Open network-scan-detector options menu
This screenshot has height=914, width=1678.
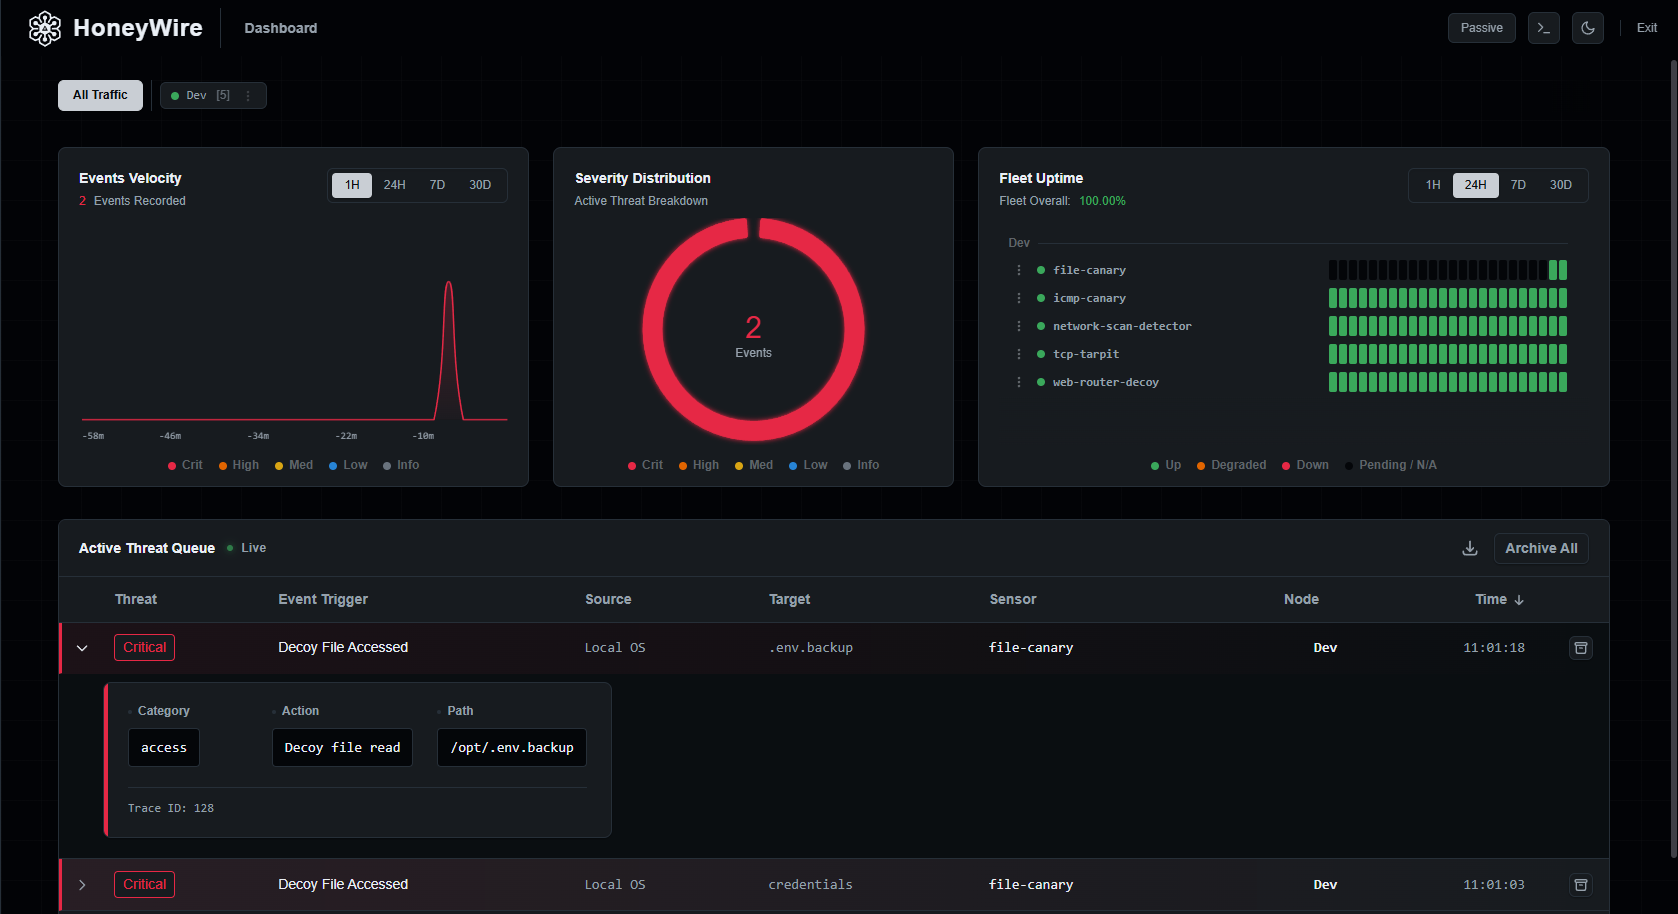point(1019,326)
